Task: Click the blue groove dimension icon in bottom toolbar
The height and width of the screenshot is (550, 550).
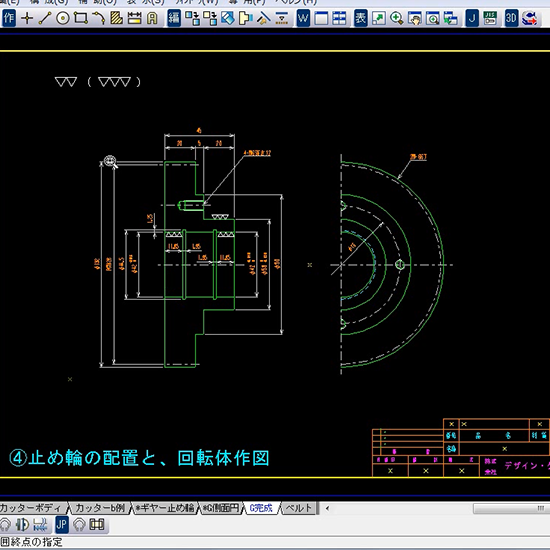Action: (x=40, y=525)
